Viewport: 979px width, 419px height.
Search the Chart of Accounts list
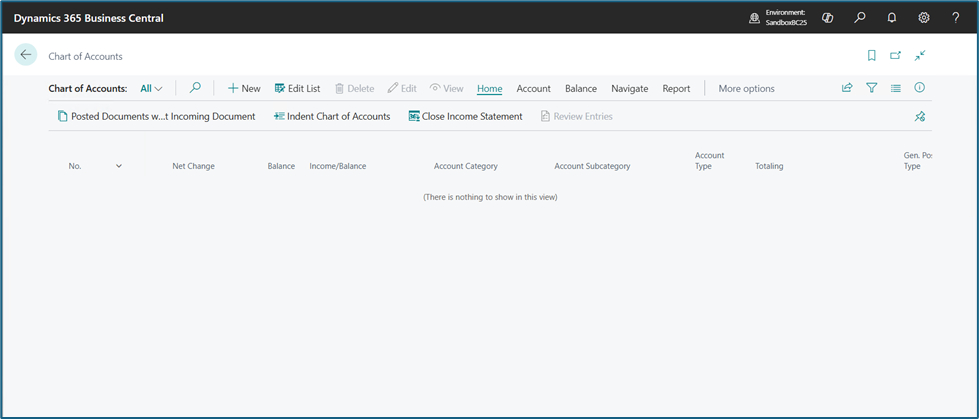pos(195,88)
